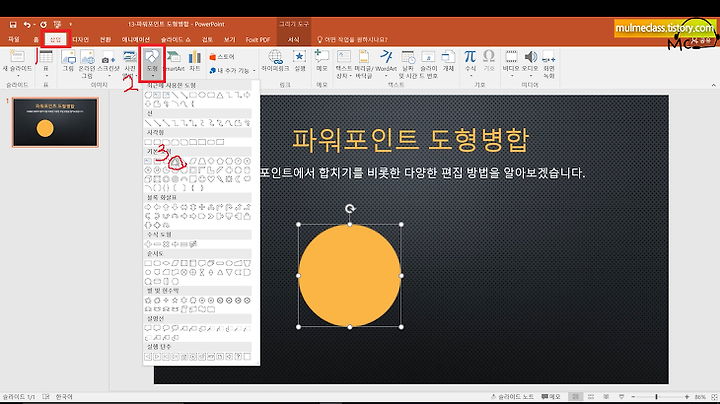Image resolution: width=720 pixels, height=404 pixels.
Task: Insert a 차트 (Chart)
Action: coord(195,61)
